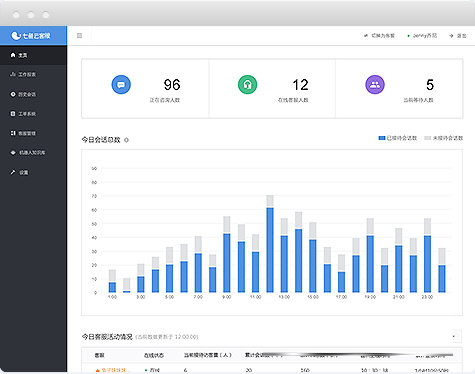Click the blue bar at 19:00
The image size is (475, 374).
[x=370, y=264]
